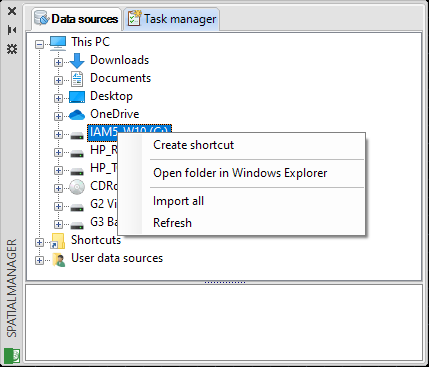
Task: Select the This PC label
Action: [90, 42]
